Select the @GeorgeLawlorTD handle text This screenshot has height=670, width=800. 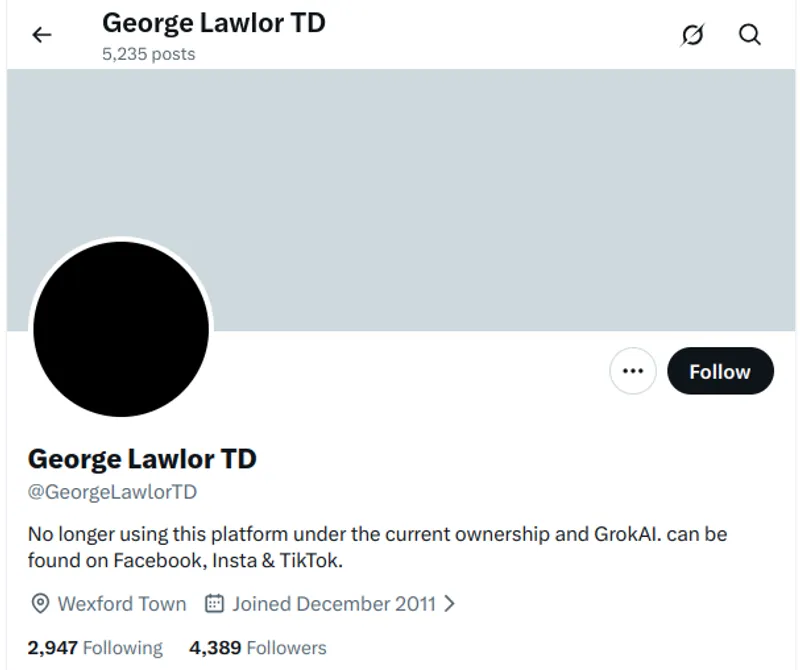tap(112, 491)
